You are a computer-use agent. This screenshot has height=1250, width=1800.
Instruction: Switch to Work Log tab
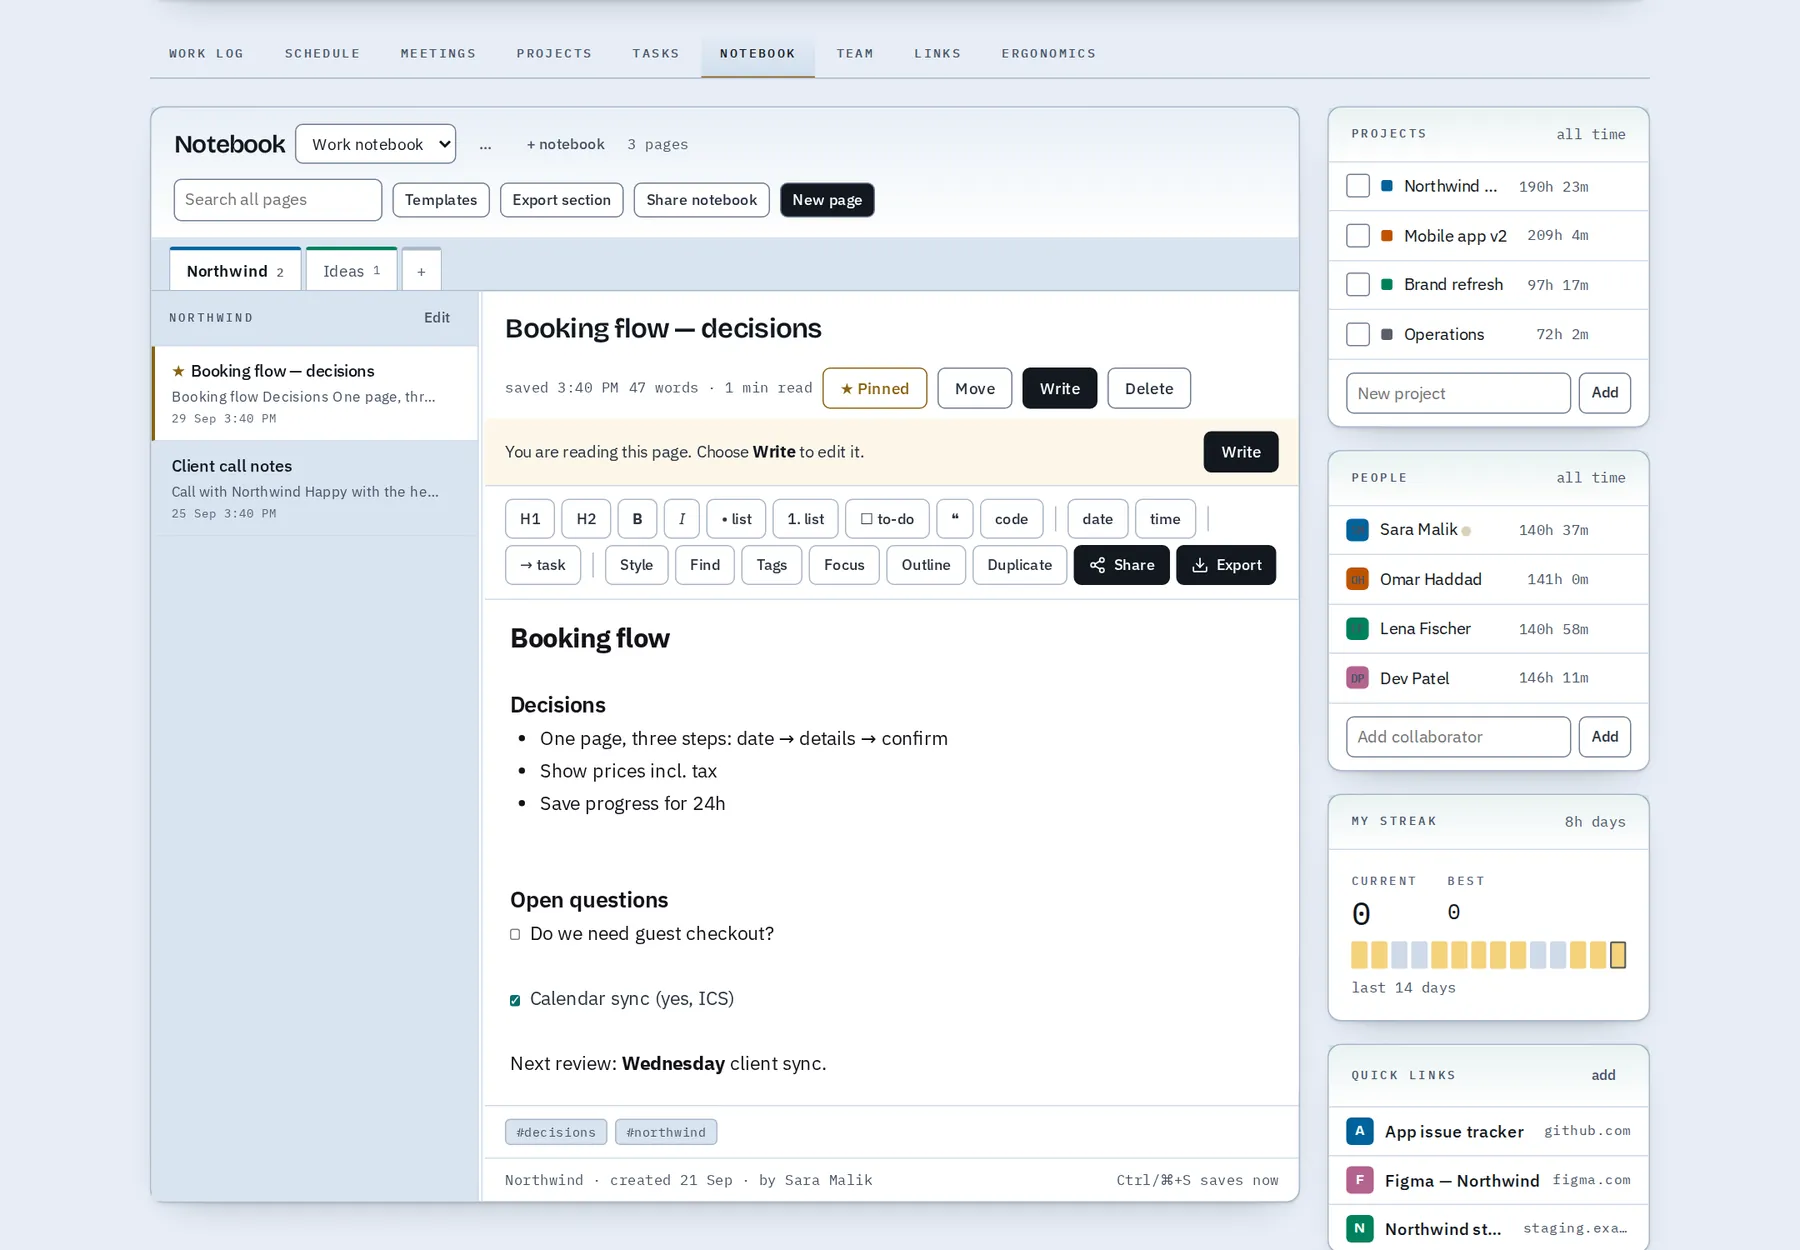tap(206, 53)
